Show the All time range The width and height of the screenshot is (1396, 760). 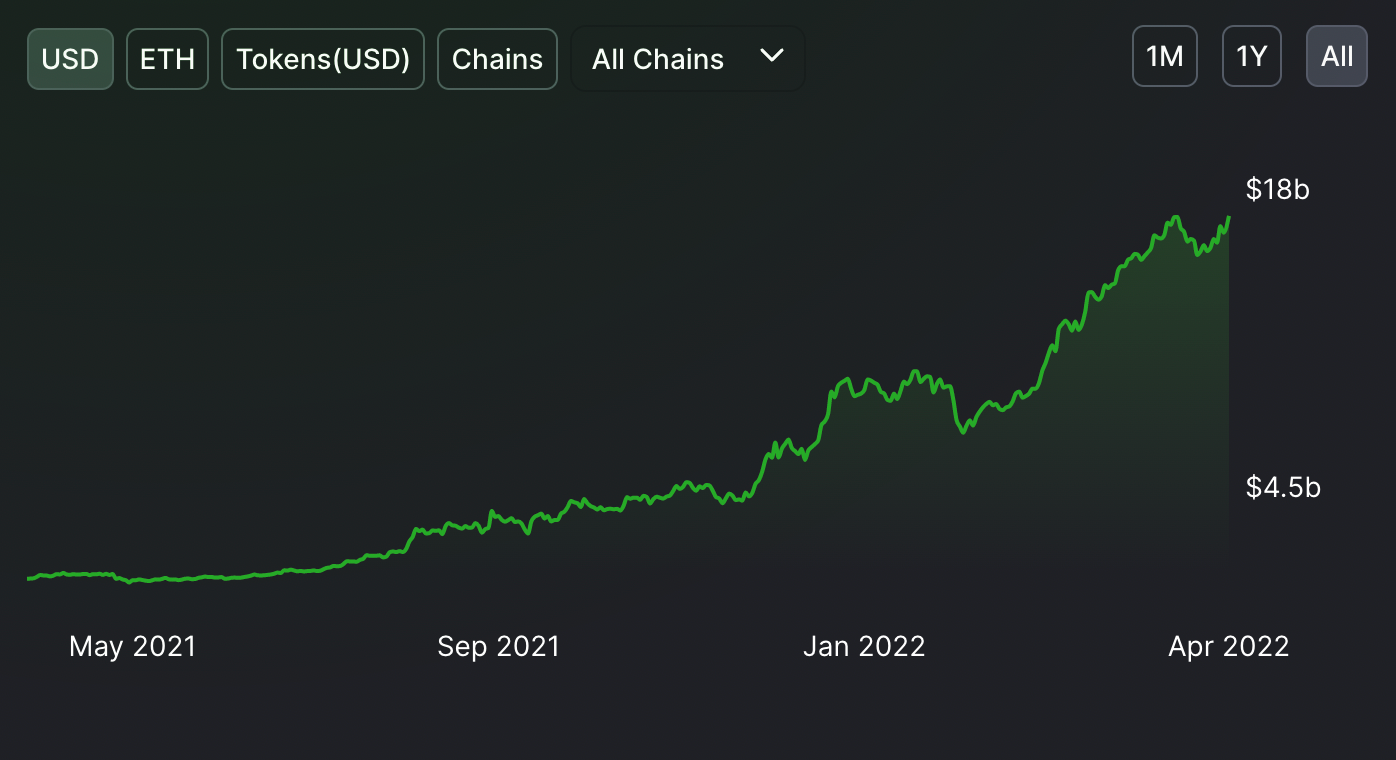click(1336, 56)
